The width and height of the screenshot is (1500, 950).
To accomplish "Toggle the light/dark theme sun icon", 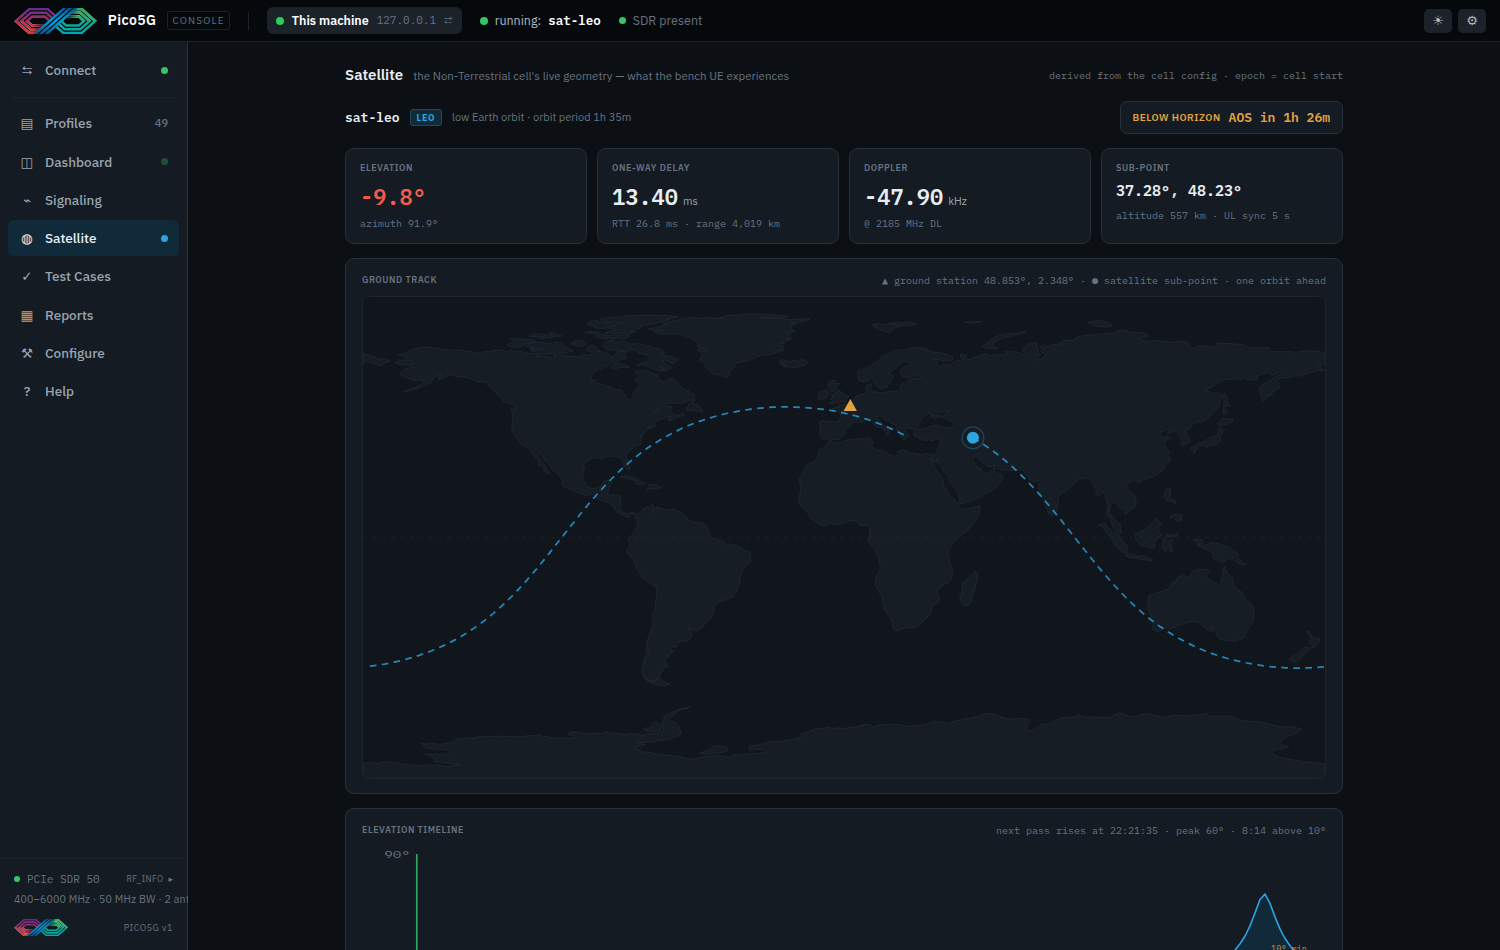I will [x=1438, y=20].
